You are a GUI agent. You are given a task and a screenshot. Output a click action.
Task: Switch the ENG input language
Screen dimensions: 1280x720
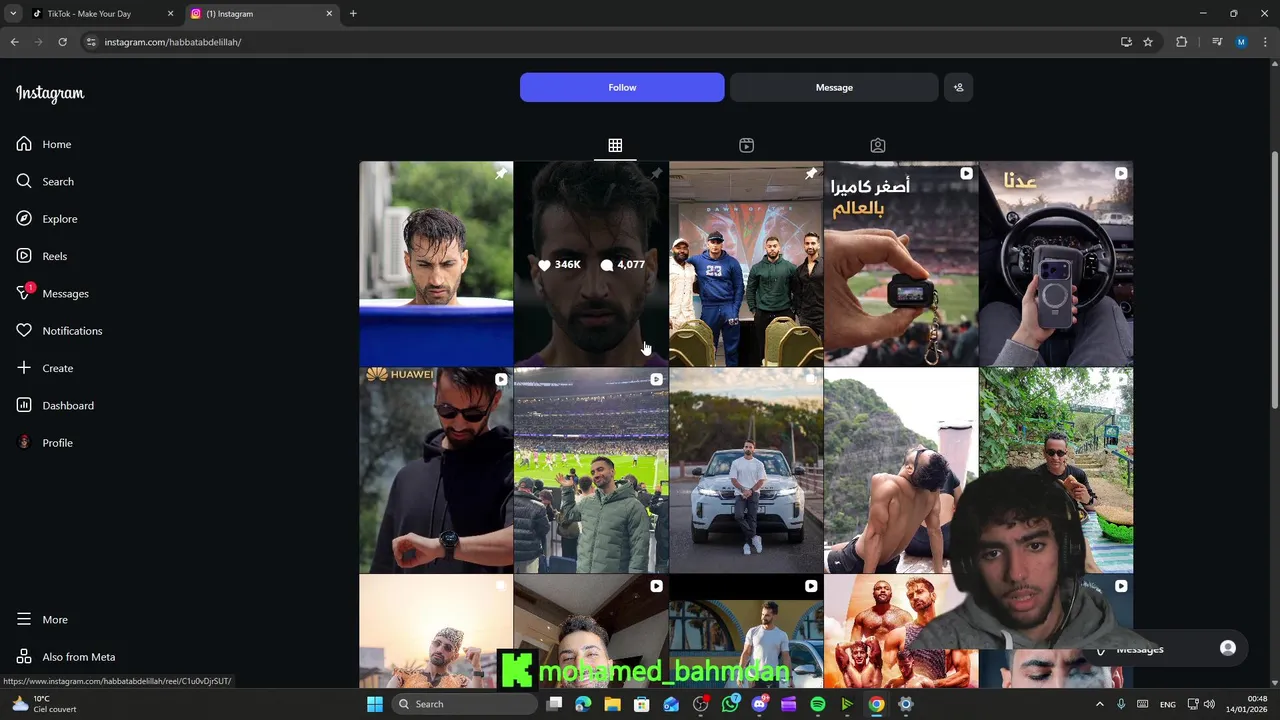tap(1167, 704)
